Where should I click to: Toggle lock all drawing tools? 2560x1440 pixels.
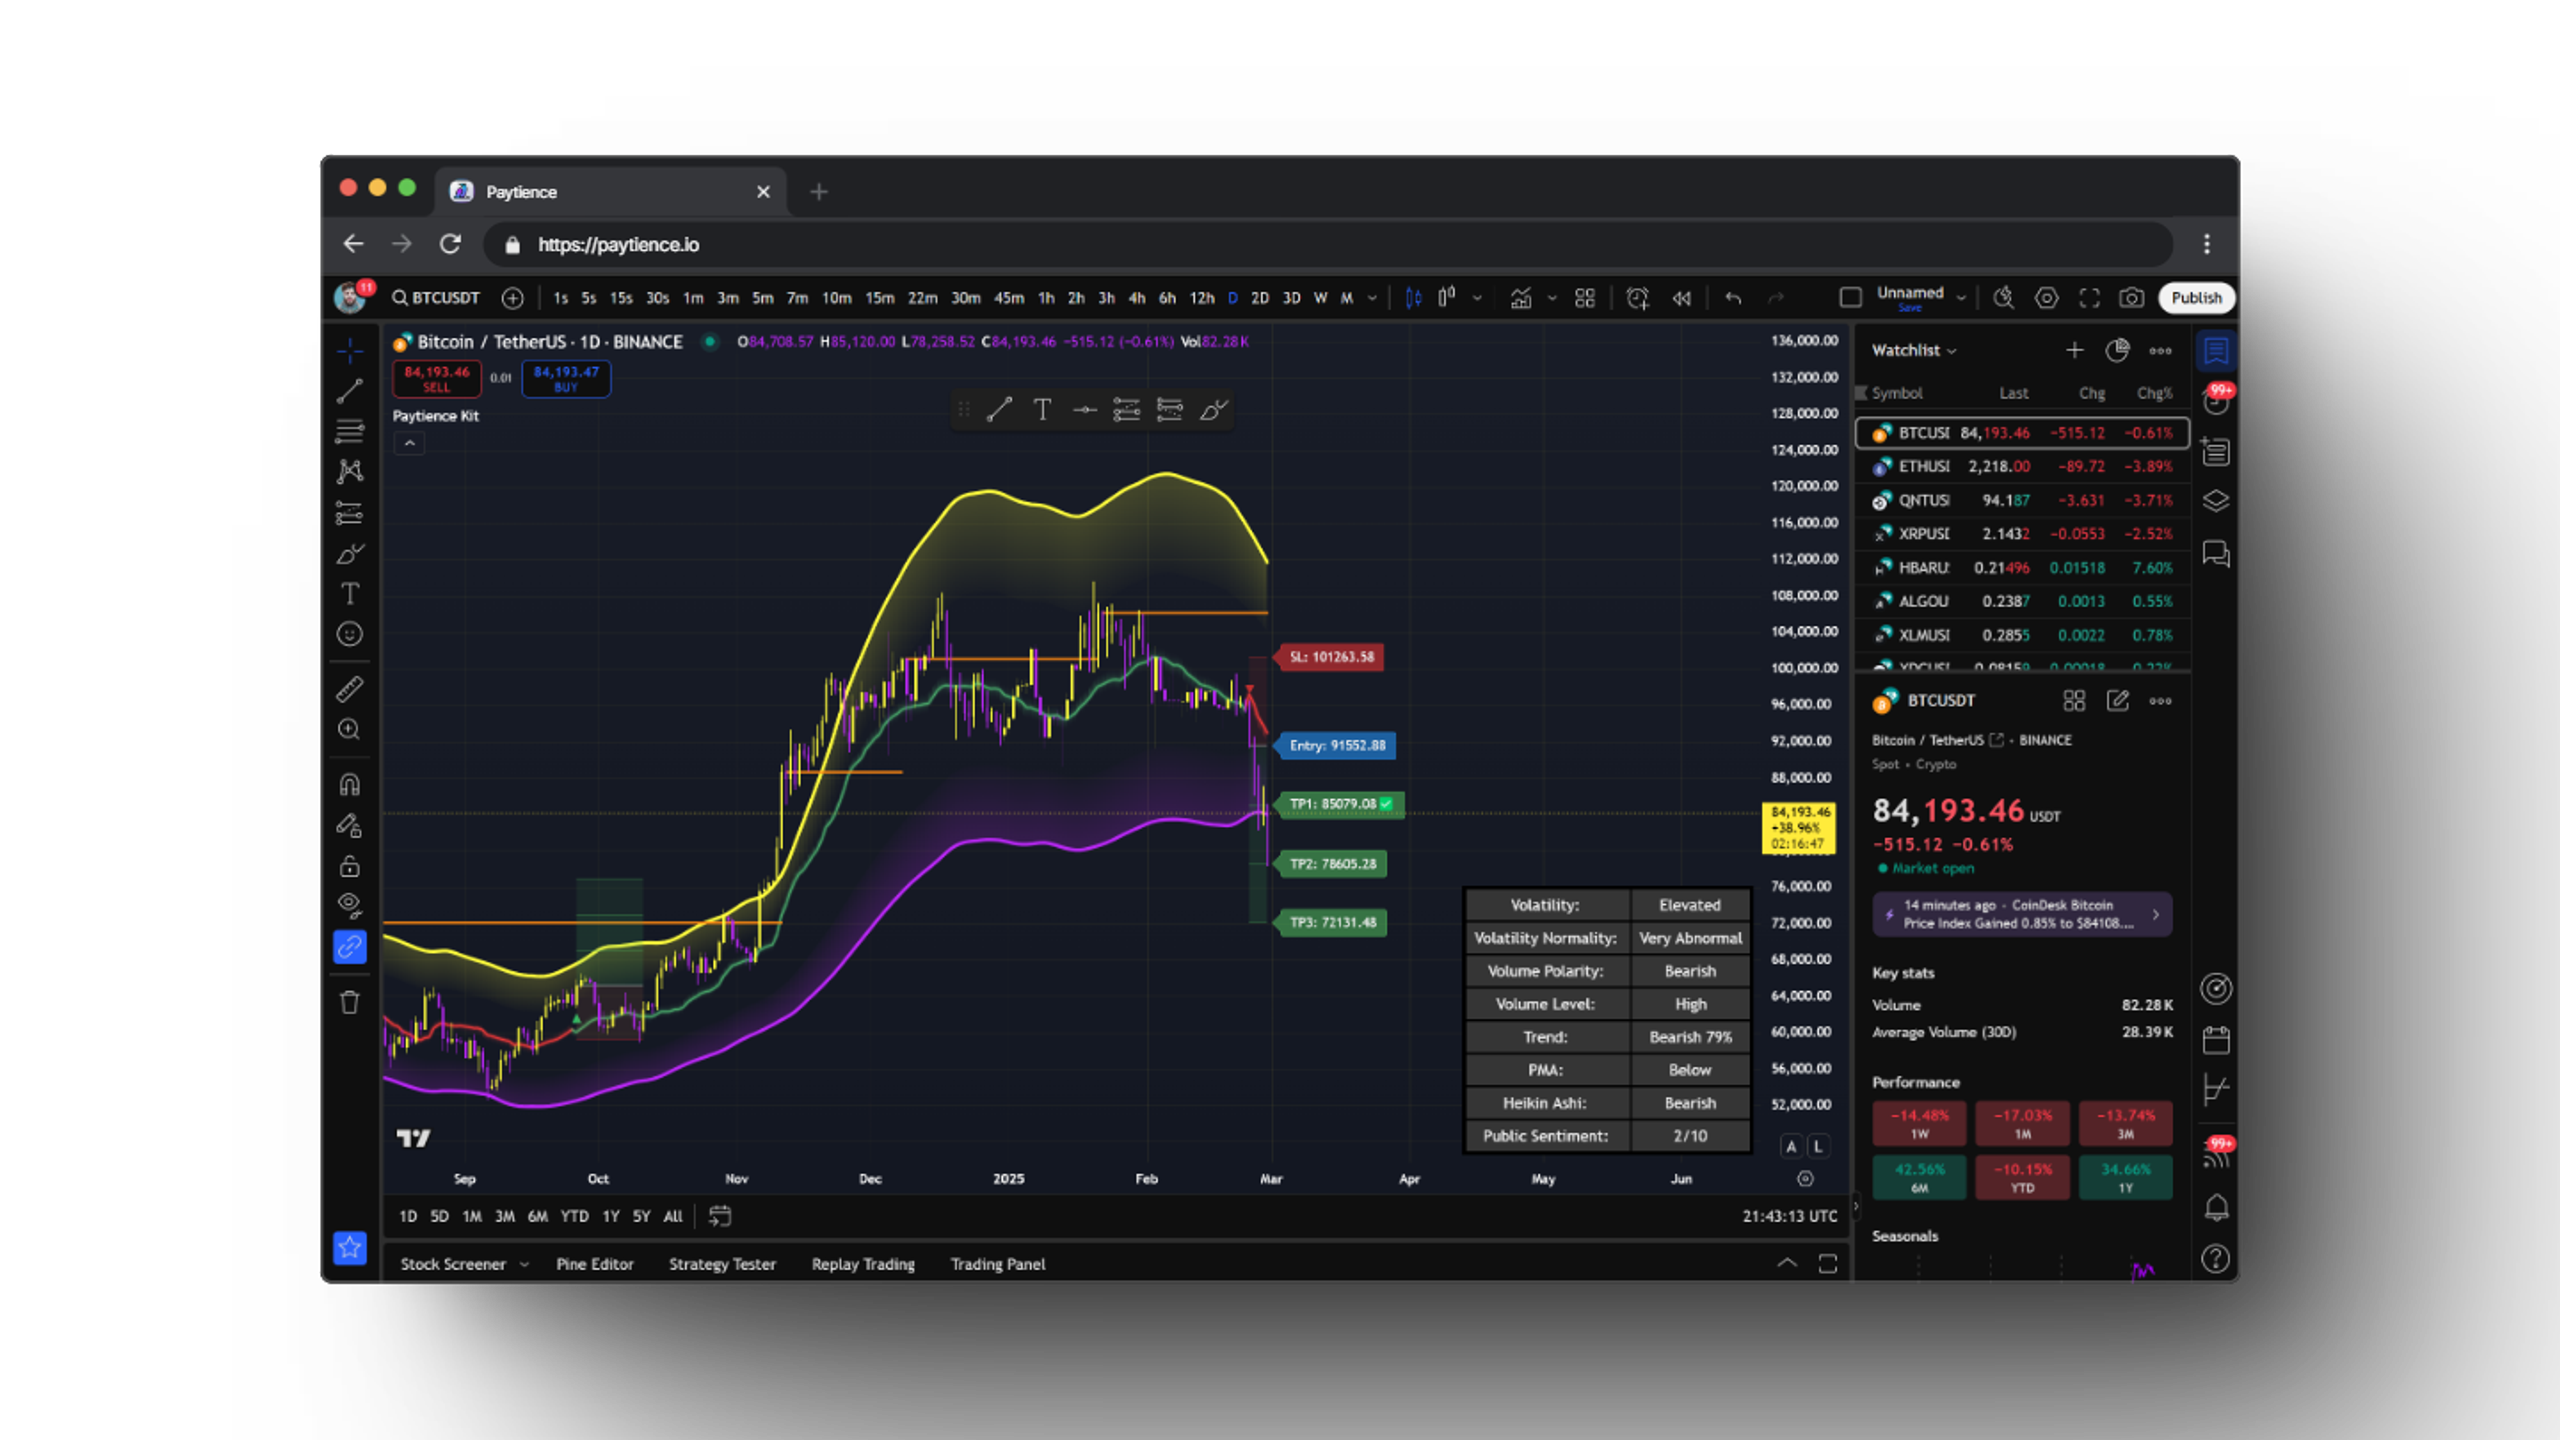click(349, 866)
